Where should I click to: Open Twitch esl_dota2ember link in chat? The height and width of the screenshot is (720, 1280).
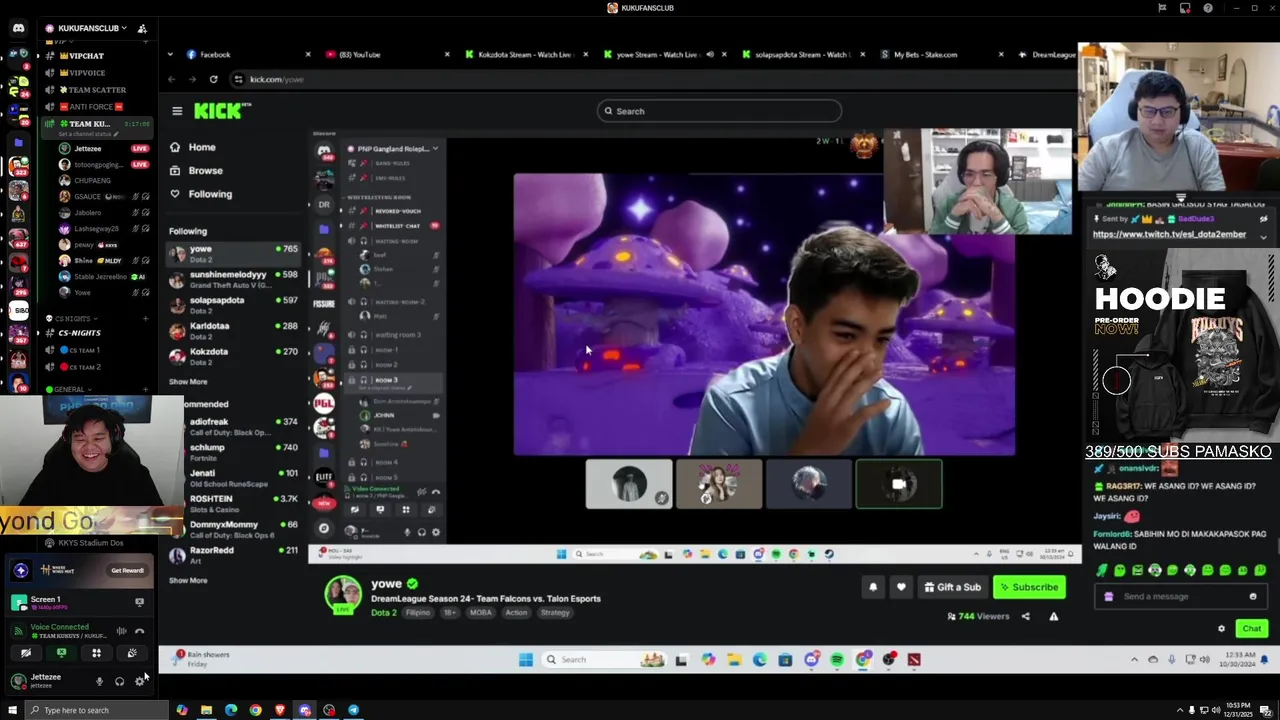tap(1169, 234)
